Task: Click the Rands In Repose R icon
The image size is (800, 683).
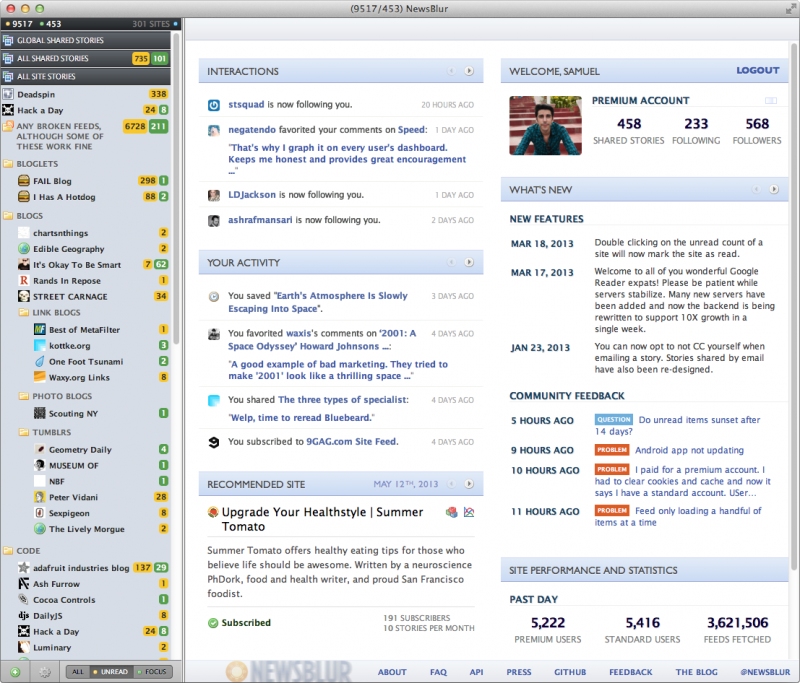Action: [23, 281]
